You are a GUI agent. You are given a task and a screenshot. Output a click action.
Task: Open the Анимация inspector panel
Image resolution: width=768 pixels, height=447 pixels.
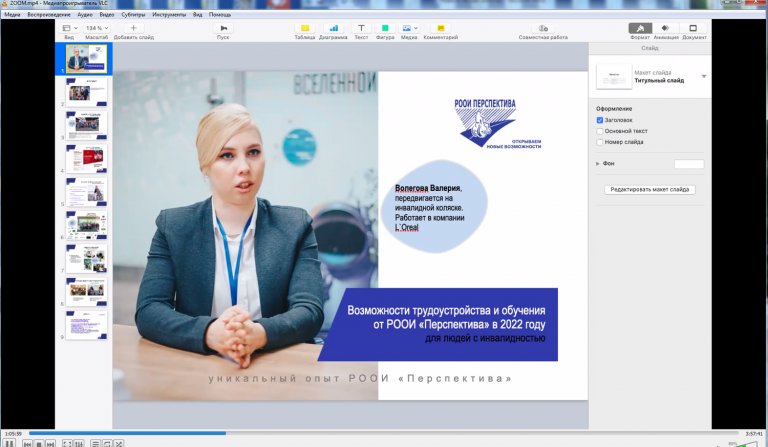coord(666,28)
